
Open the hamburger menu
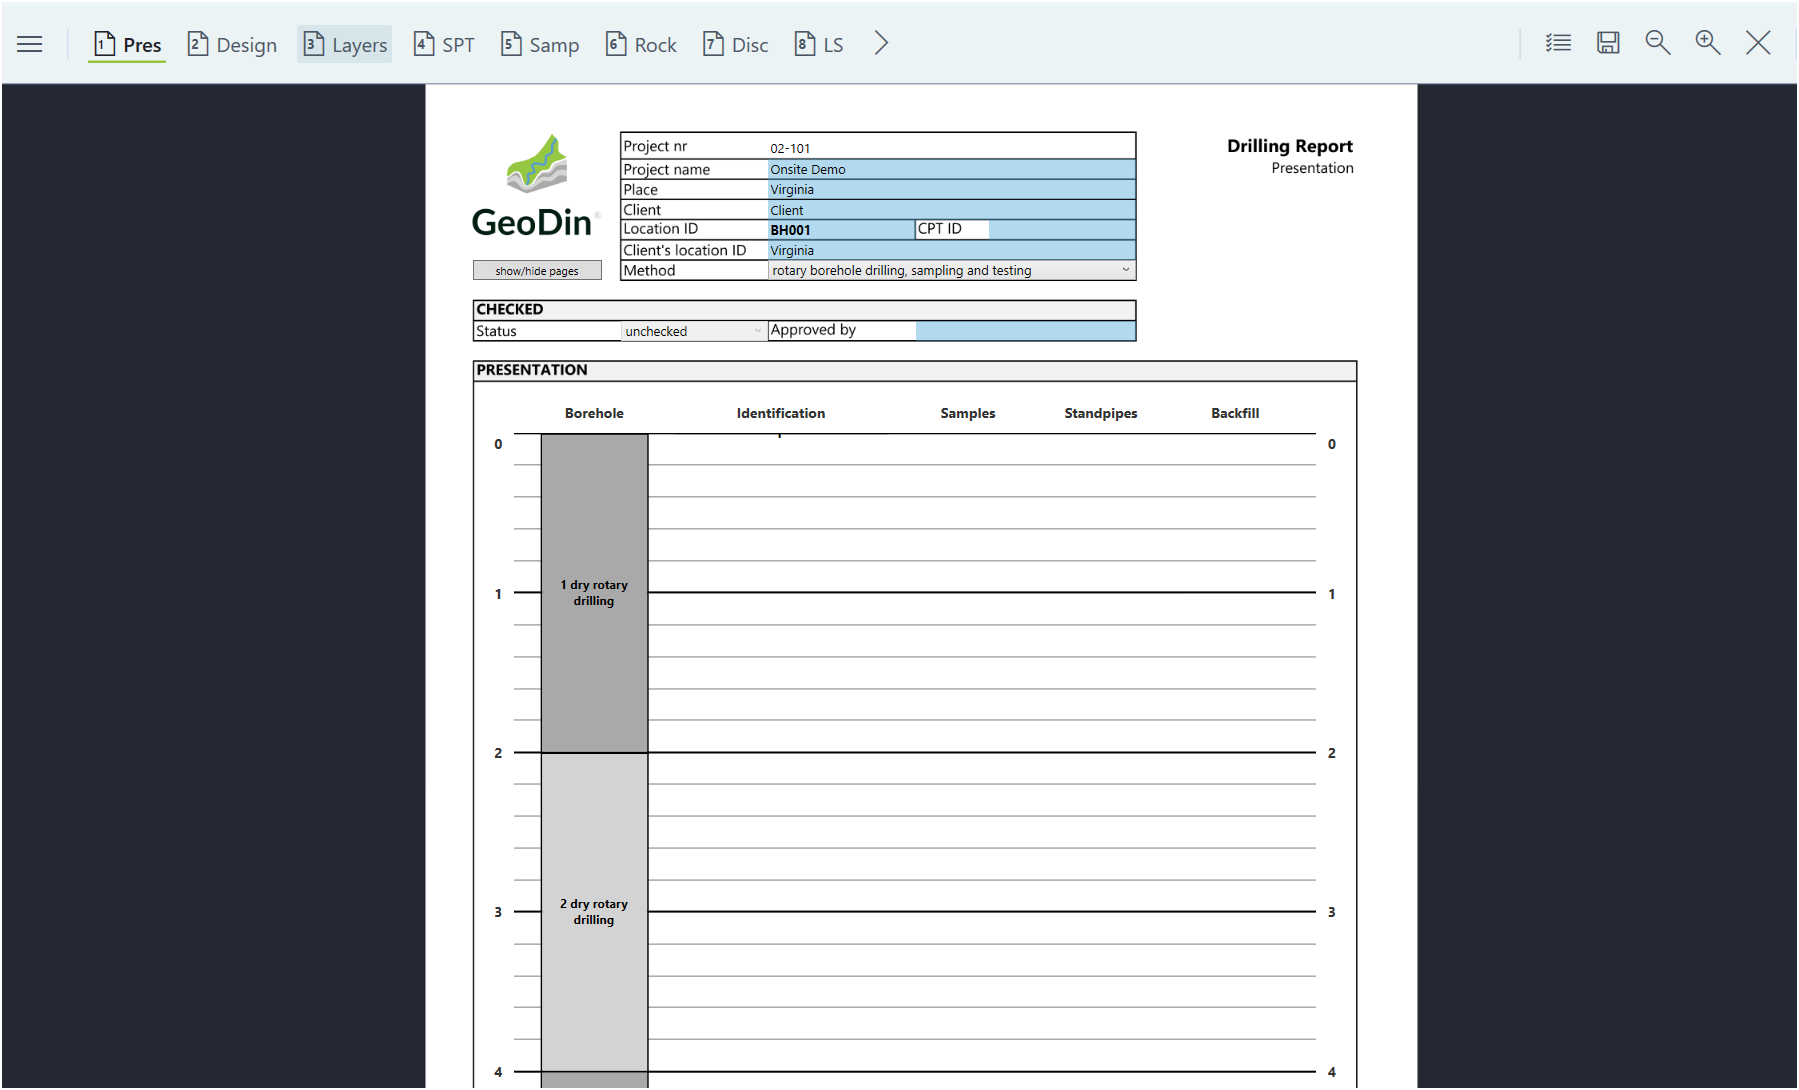[30, 44]
